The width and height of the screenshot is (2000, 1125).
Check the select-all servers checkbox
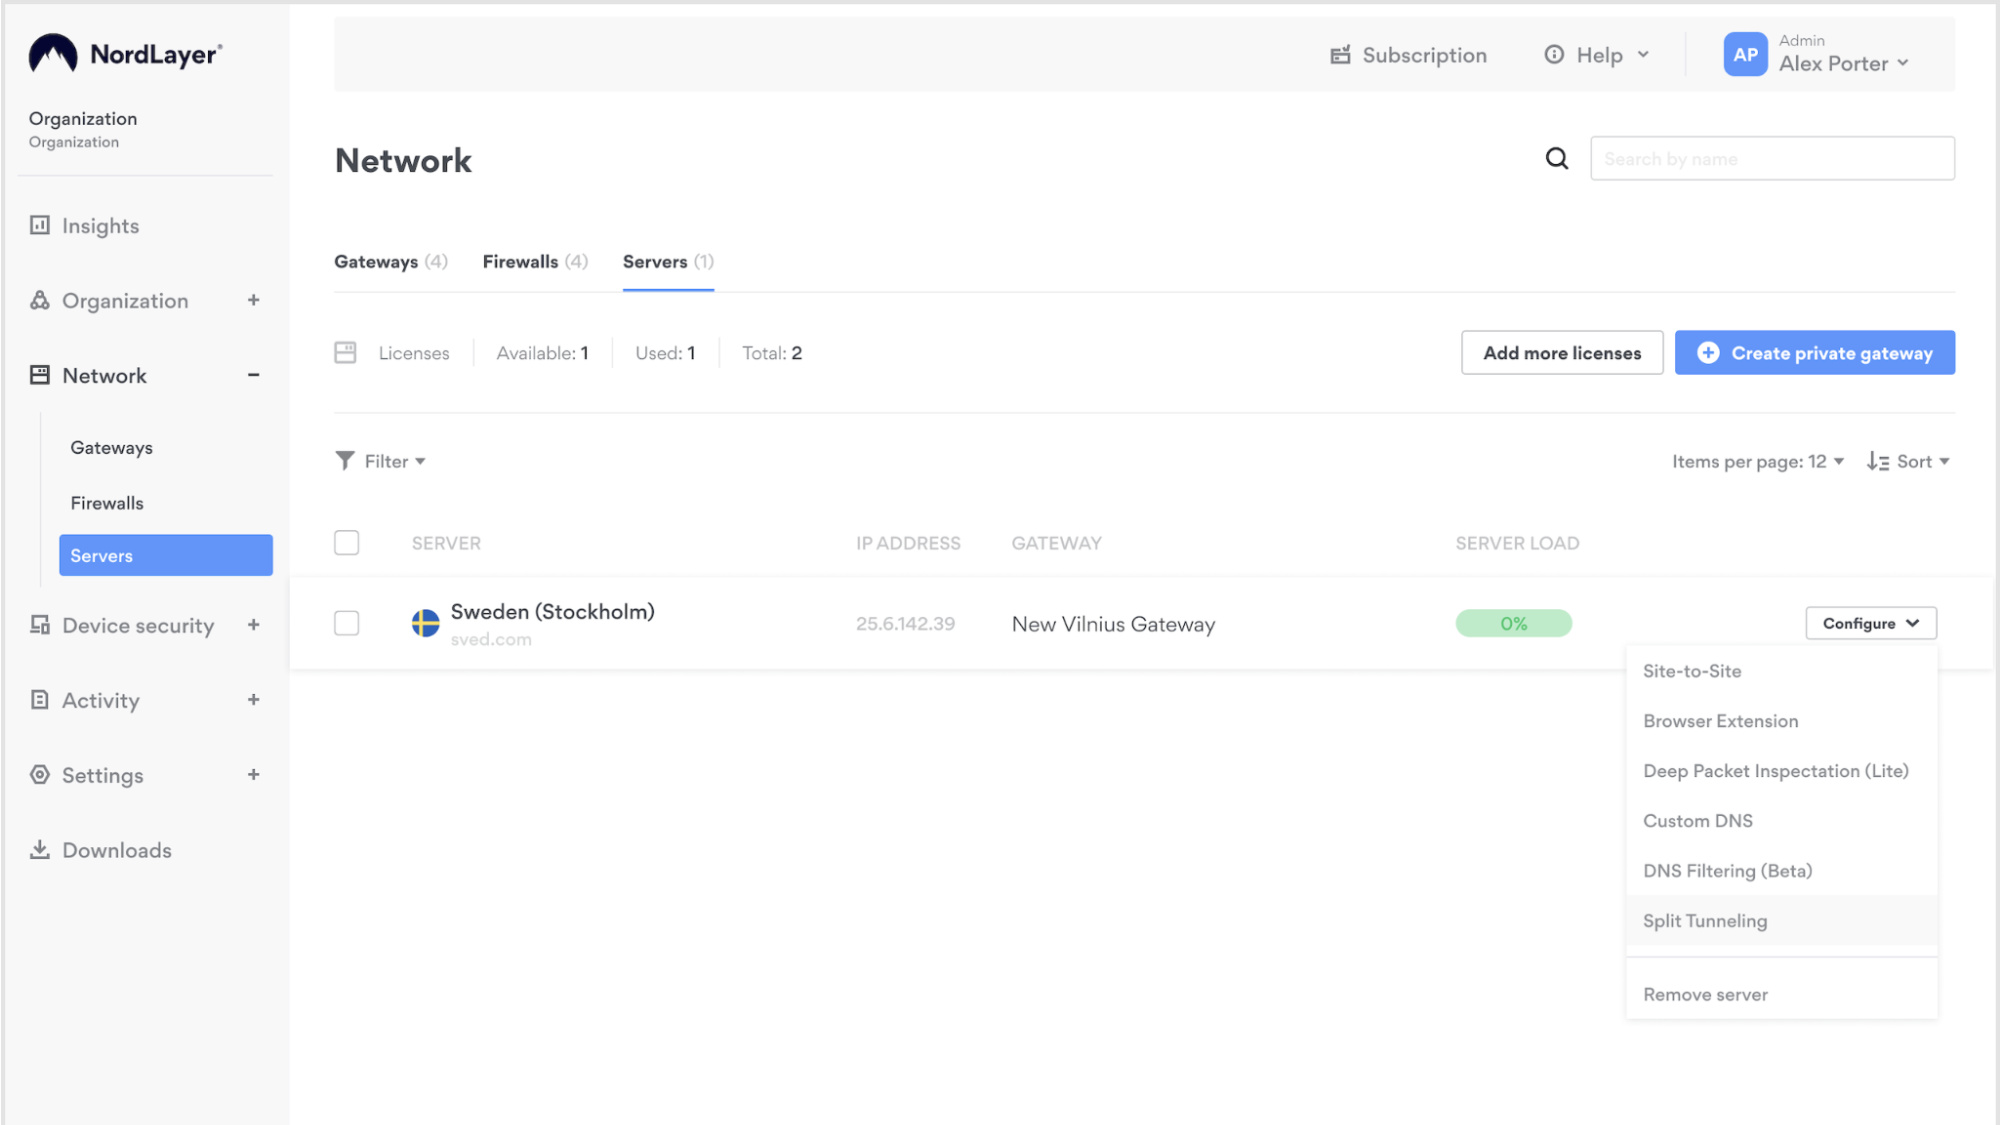346,543
